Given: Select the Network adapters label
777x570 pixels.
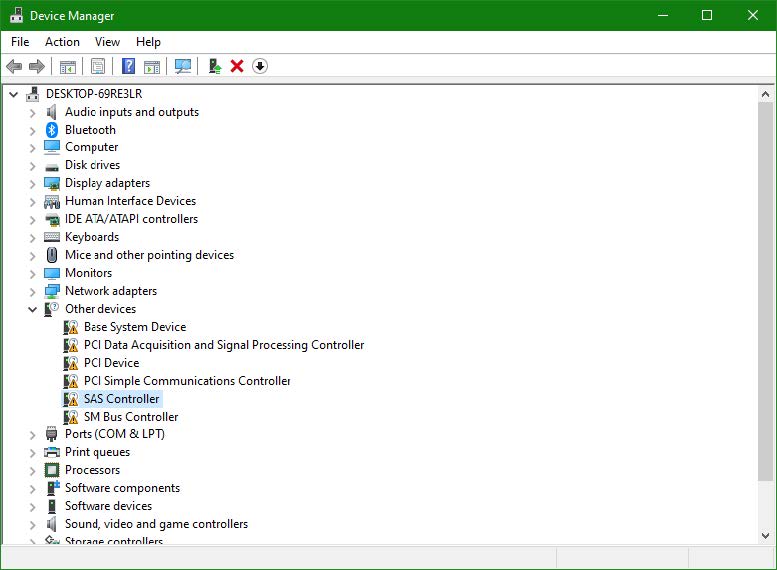Looking at the screenshot, I should point(111,291).
